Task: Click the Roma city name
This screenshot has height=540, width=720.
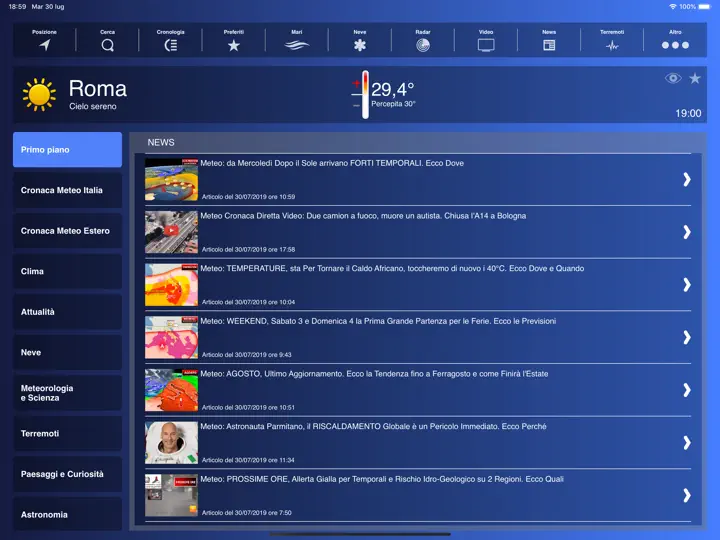Action: [x=98, y=89]
